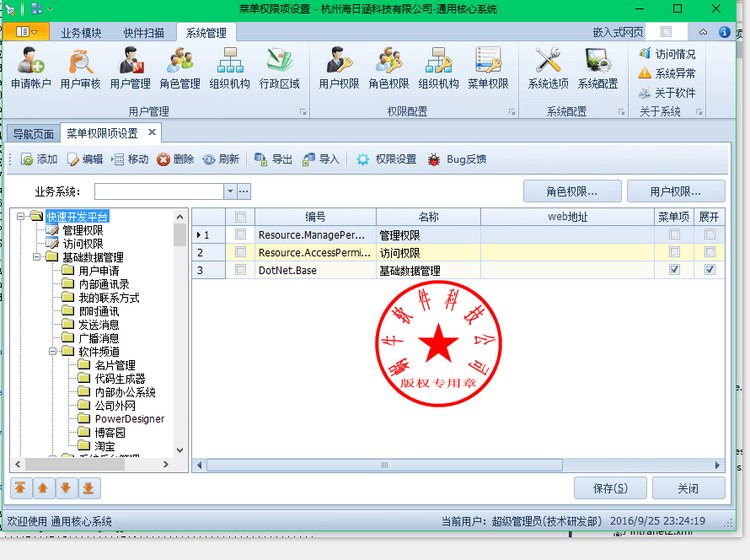This screenshot has height=560, width=750.
Task: Collapse 快速开发平台 tree node
Action: point(21,217)
